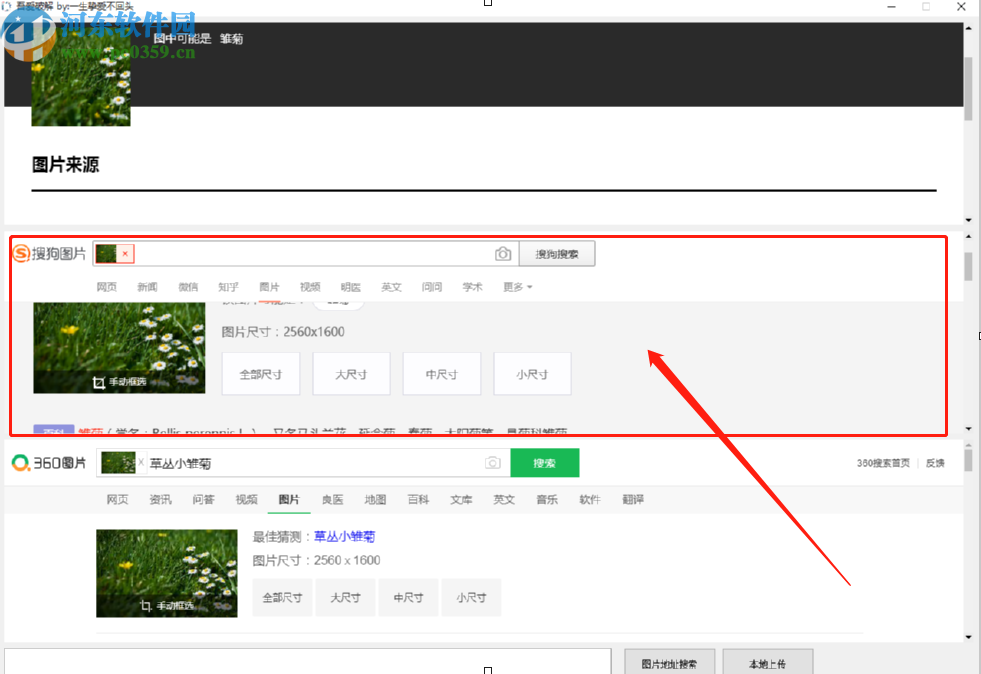Click the camera icon in 360 search box
Viewport: 981px width, 674px height.
click(493, 463)
